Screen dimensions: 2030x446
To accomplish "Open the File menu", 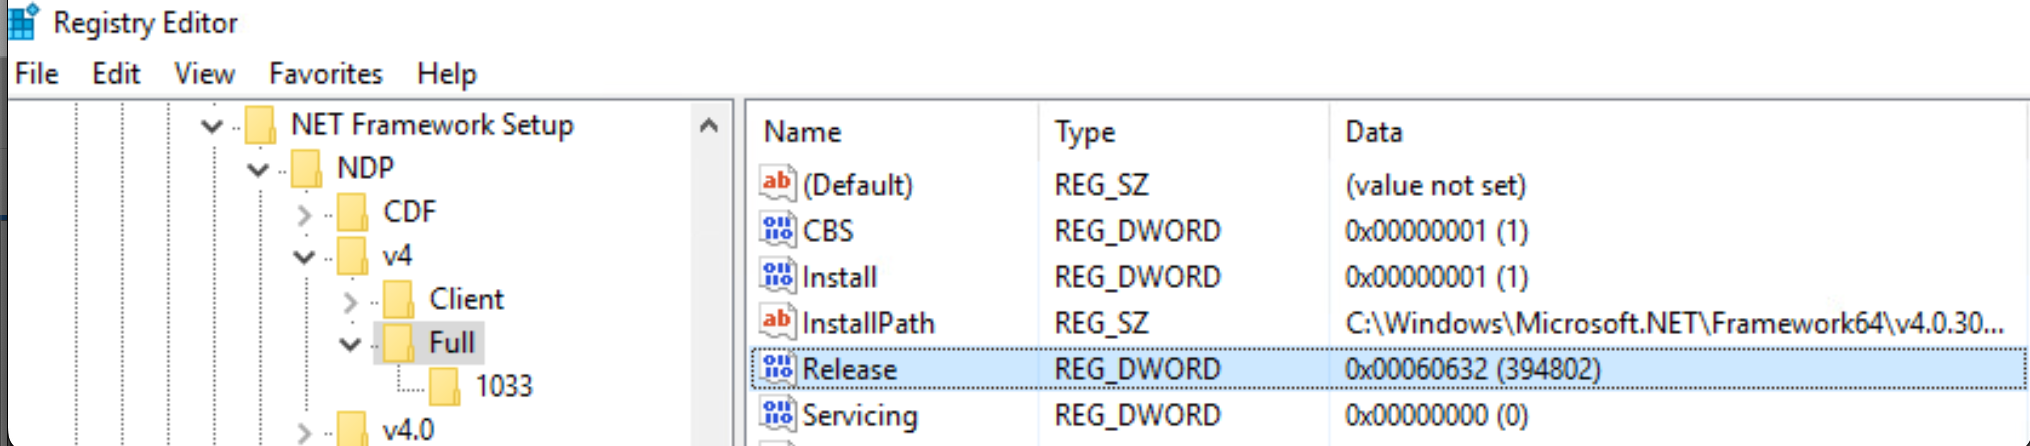I will [x=37, y=74].
